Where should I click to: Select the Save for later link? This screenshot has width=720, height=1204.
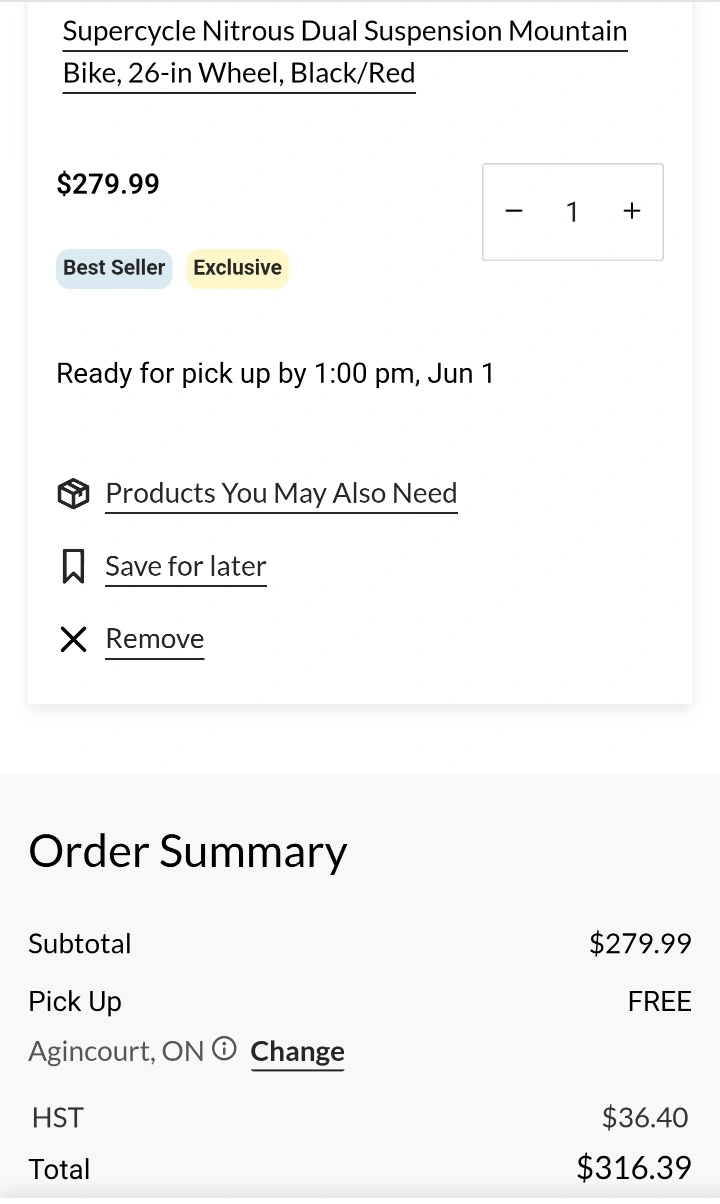(186, 566)
